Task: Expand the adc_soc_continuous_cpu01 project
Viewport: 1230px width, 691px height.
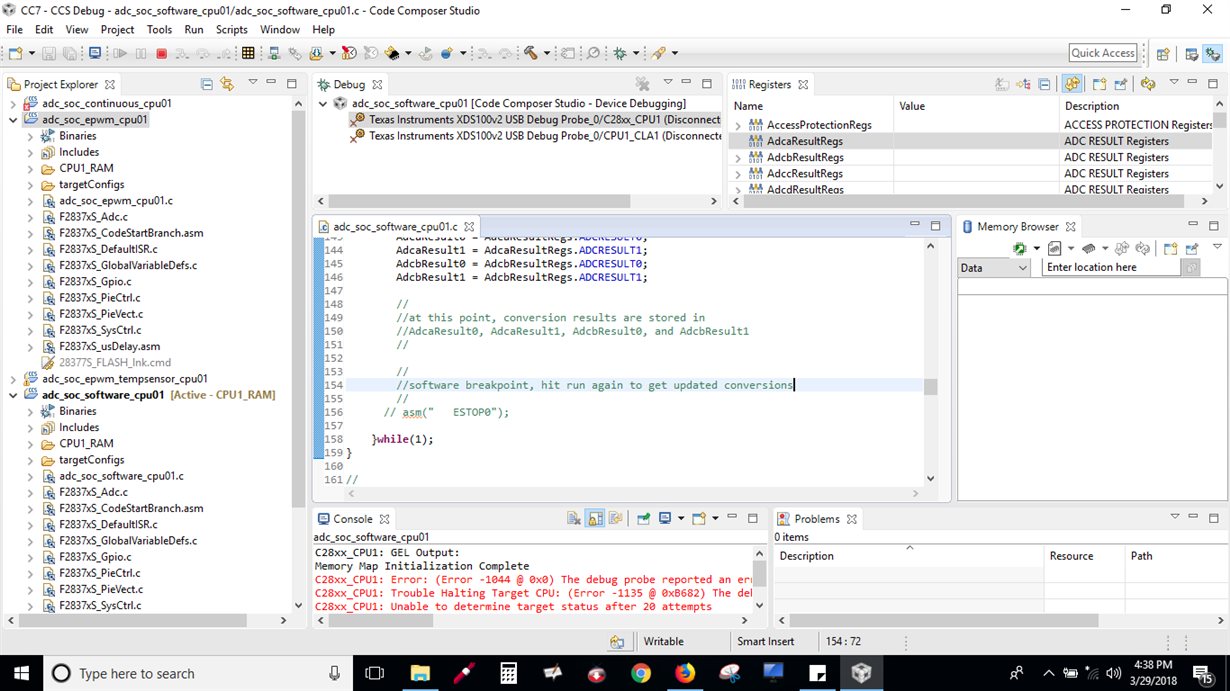Action: pos(13,104)
